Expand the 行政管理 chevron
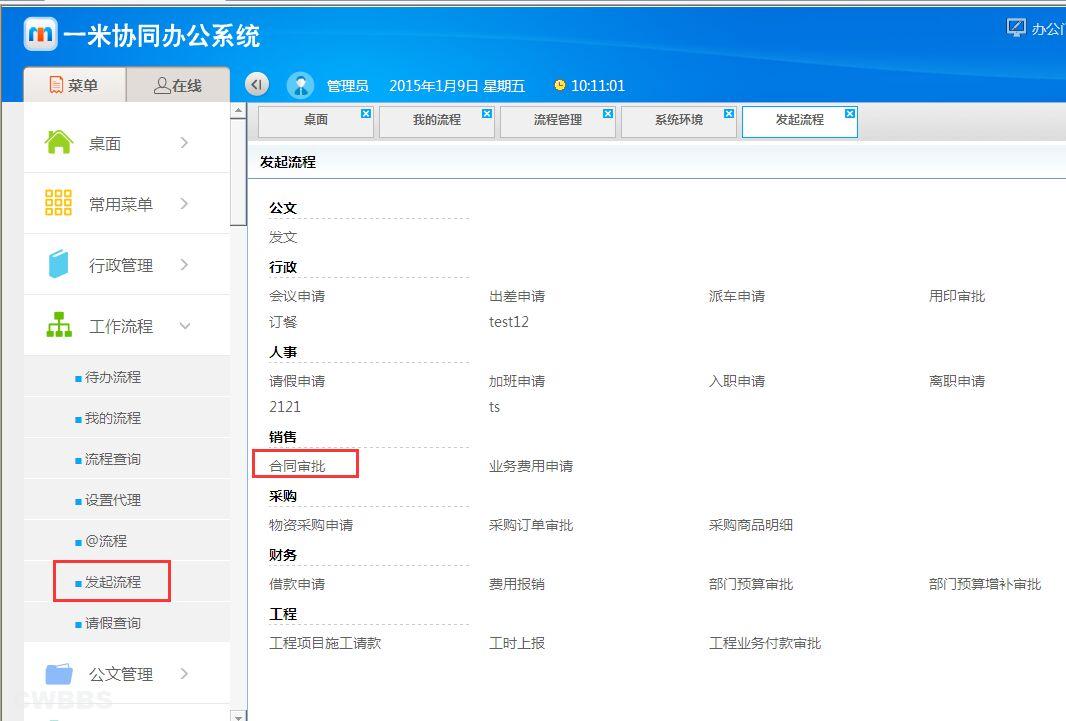Viewport: 1066px width, 721px height. 184,264
